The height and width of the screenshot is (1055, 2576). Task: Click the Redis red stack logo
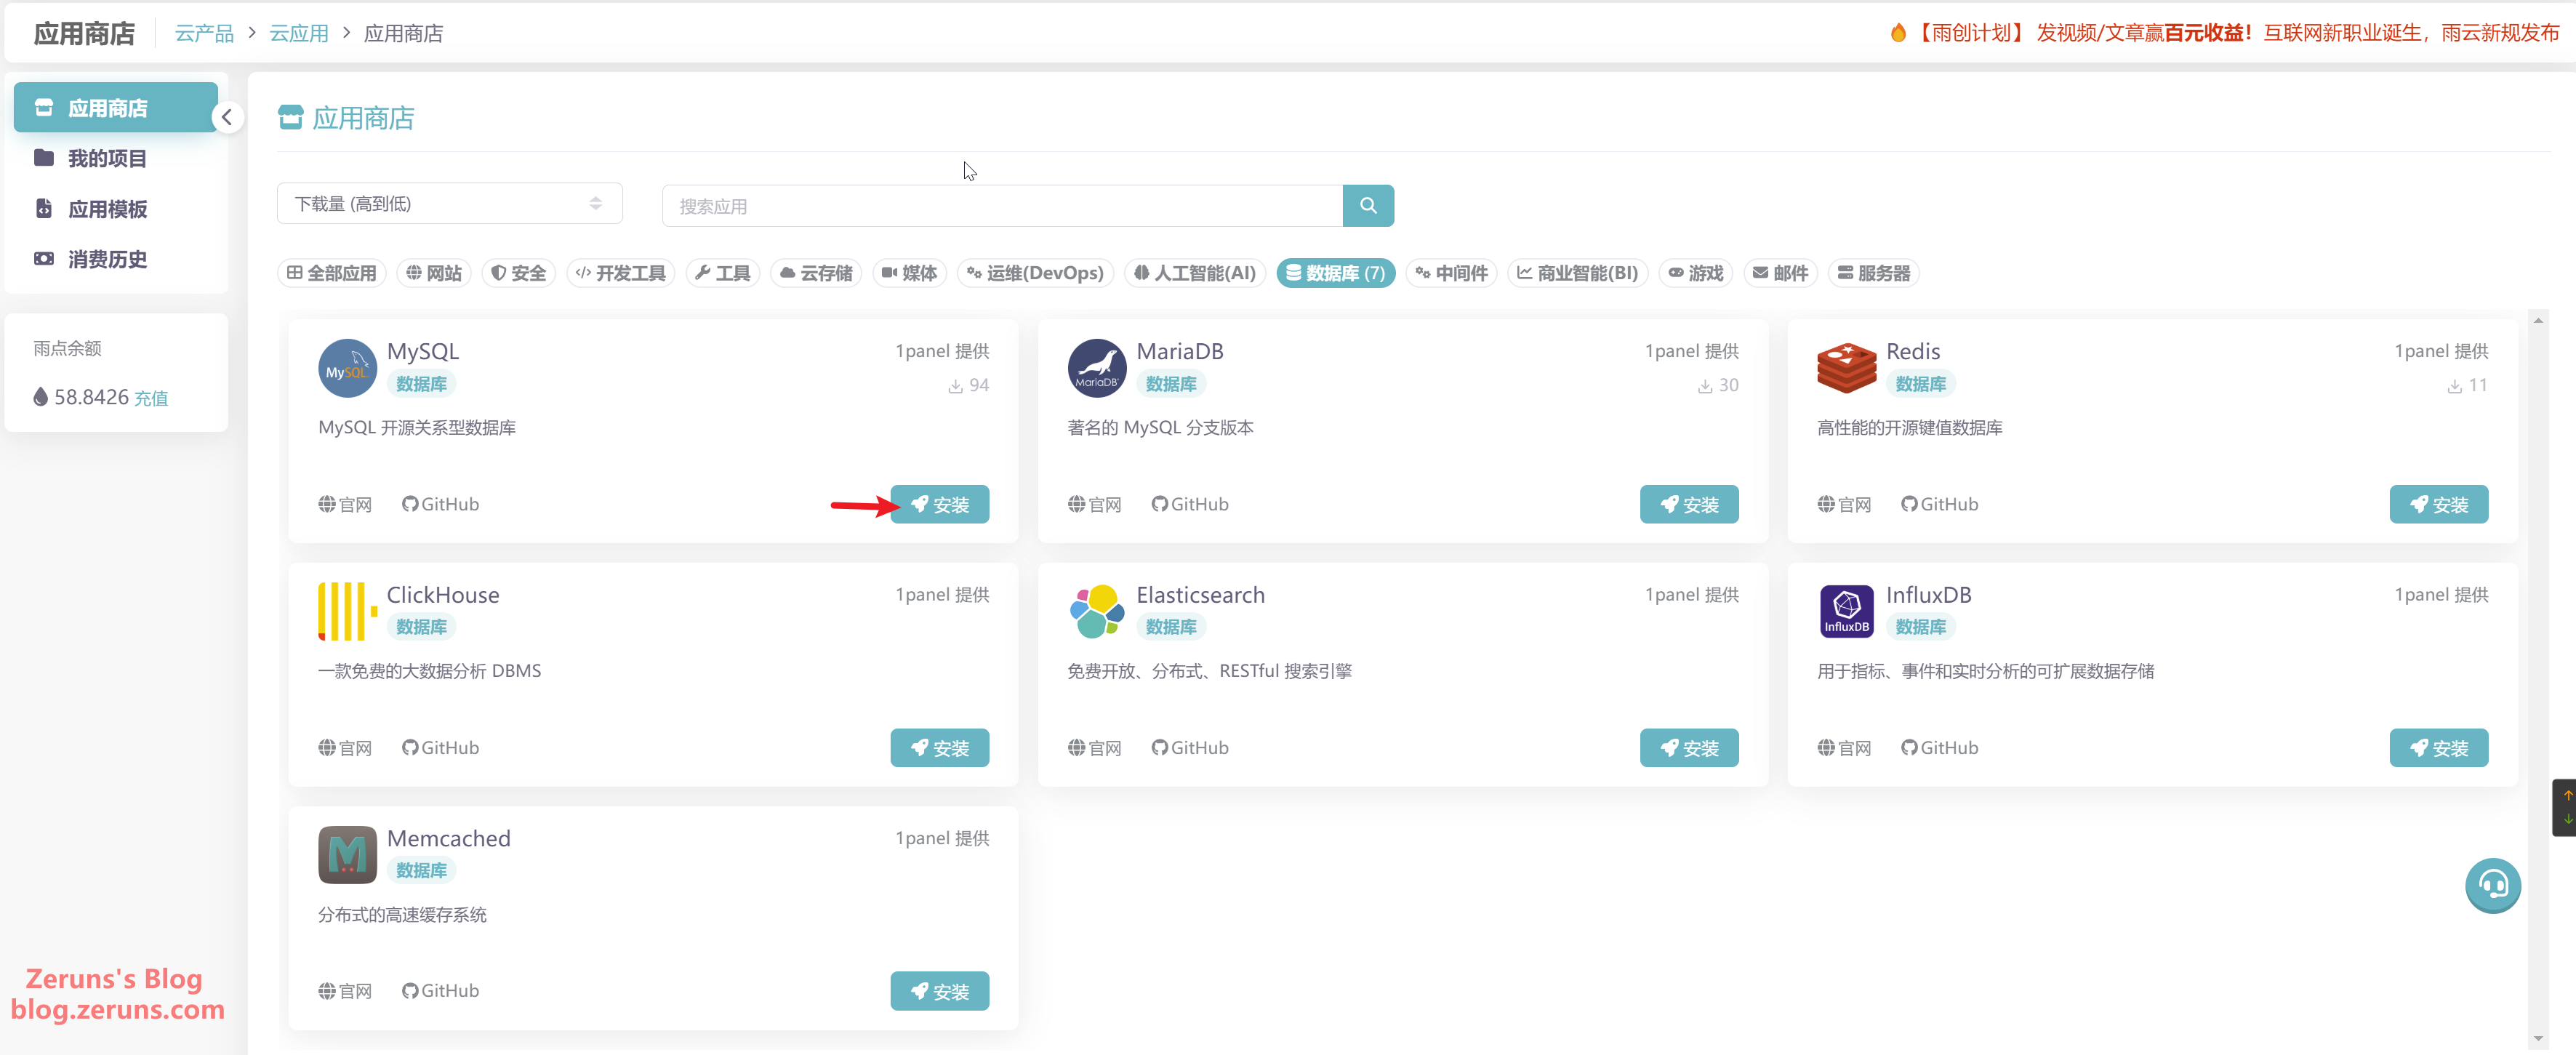[1846, 368]
